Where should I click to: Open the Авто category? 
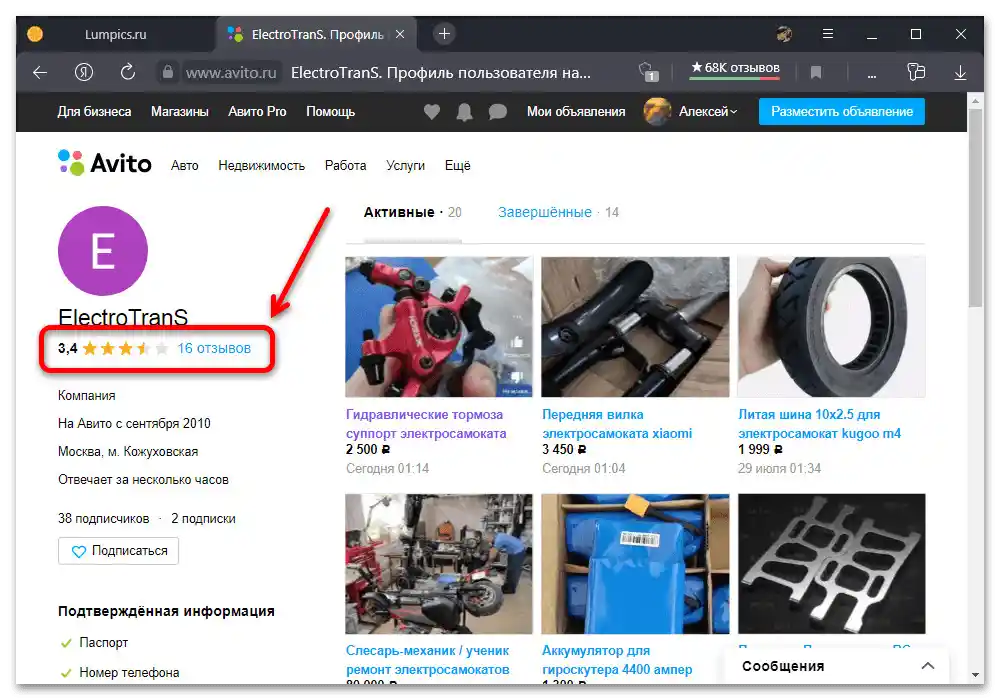click(x=184, y=166)
